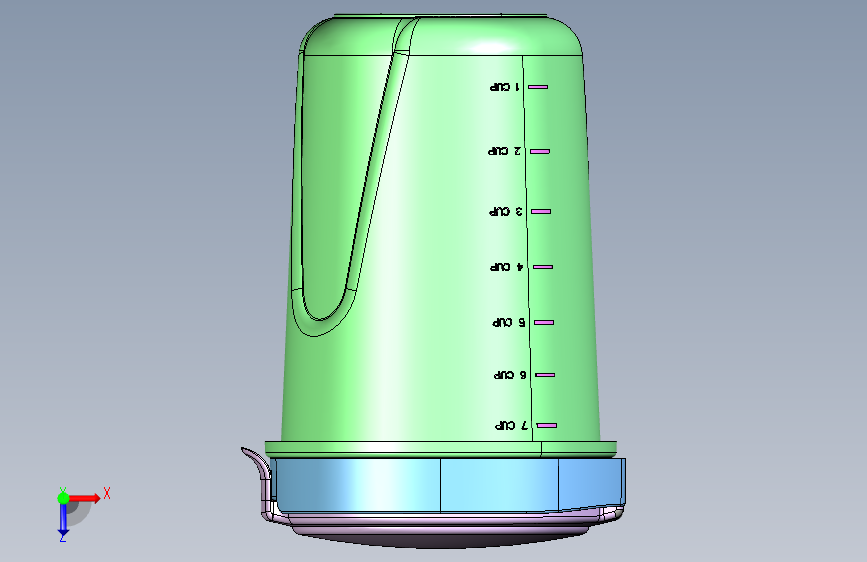Pick the pink tick mark beside 1 CUP

[x=538, y=87]
